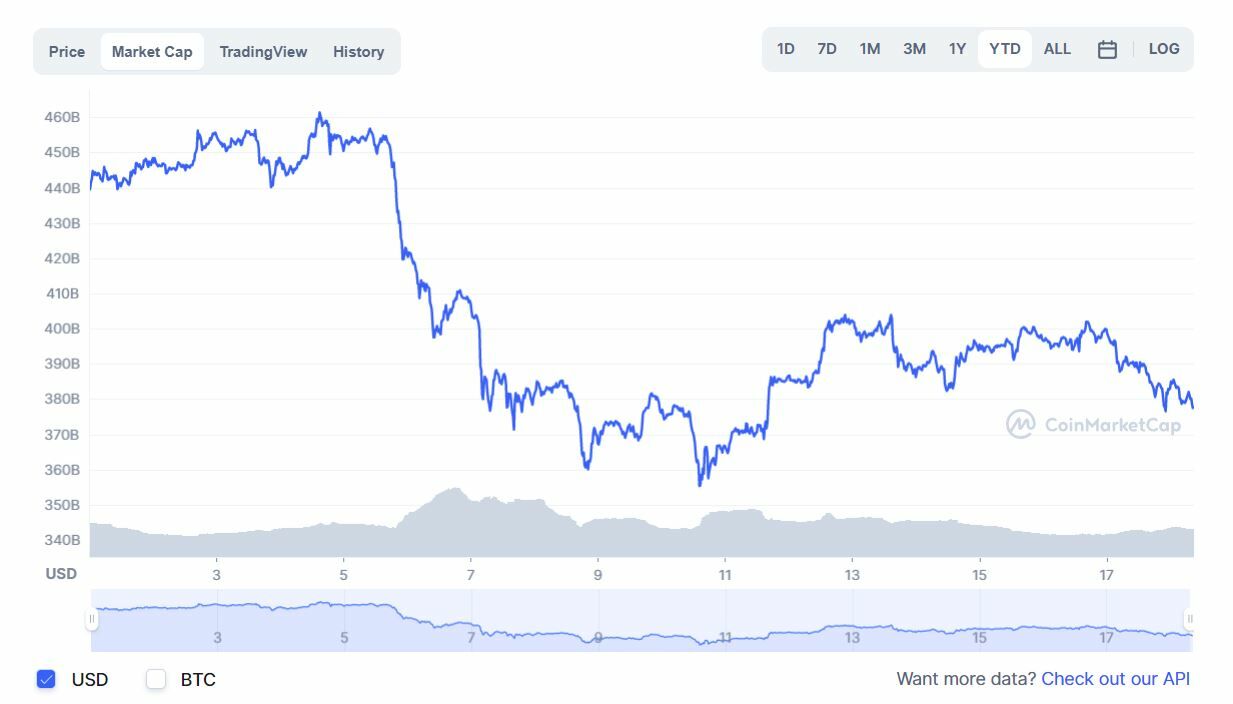Switch to the History tab

click(358, 52)
